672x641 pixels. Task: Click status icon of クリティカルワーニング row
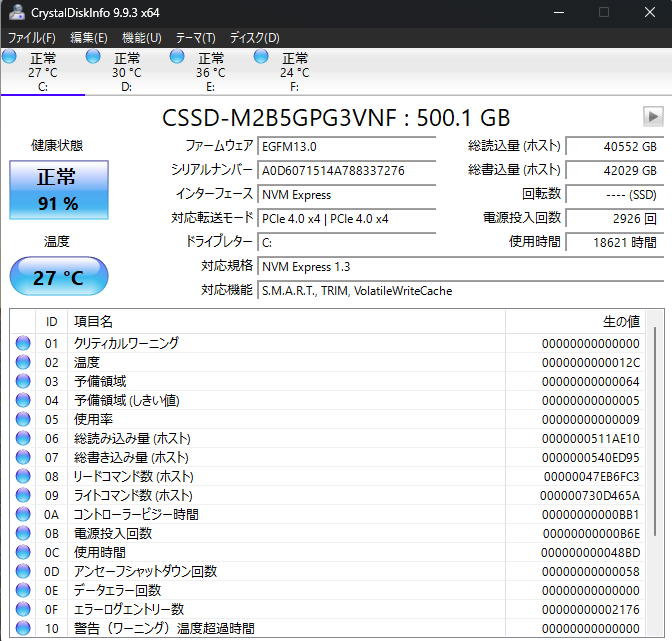tap(23, 343)
